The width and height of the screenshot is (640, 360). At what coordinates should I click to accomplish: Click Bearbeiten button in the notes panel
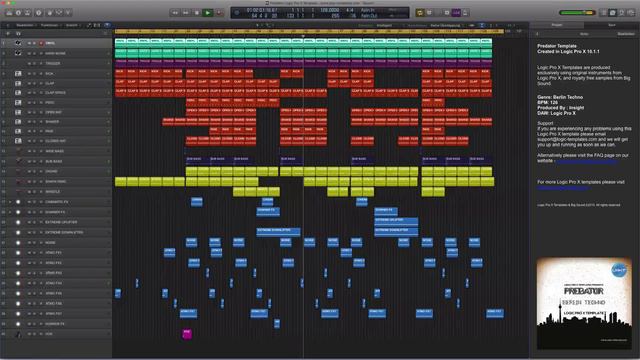point(626,34)
